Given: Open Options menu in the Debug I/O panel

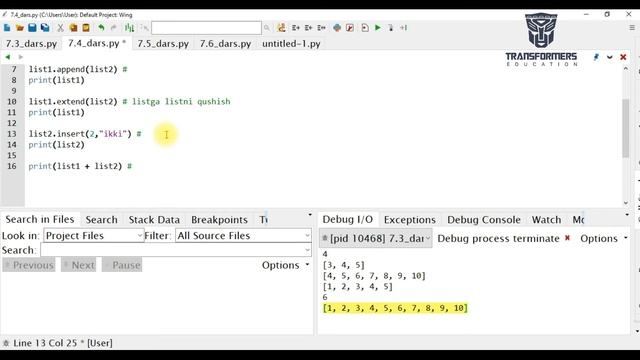Looking at the screenshot, I should 603,238.
